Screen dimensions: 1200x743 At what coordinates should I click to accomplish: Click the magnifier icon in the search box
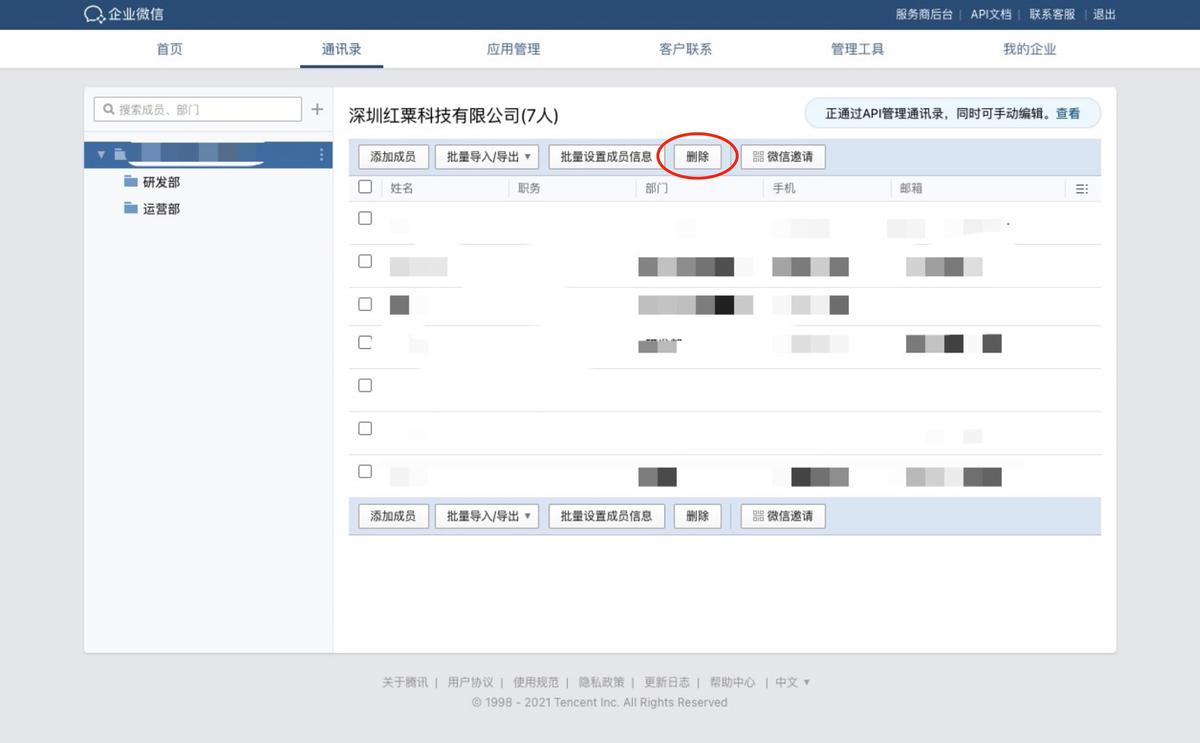point(108,109)
